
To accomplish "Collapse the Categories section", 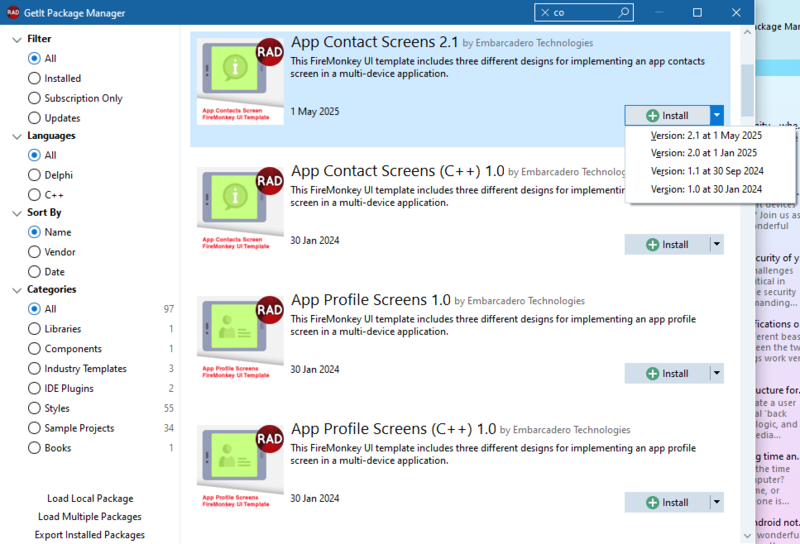I will (17, 290).
